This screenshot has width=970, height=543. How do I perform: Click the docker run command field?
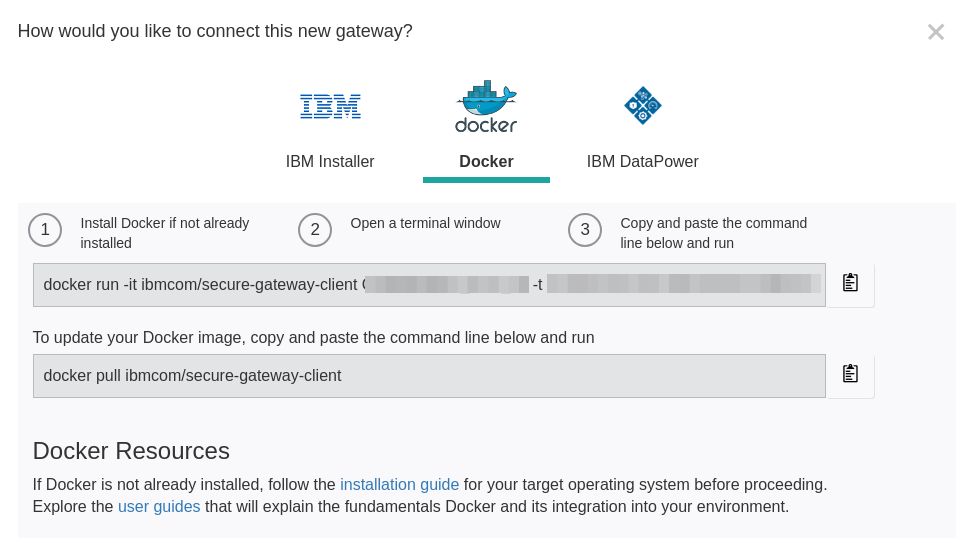[x=429, y=284]
